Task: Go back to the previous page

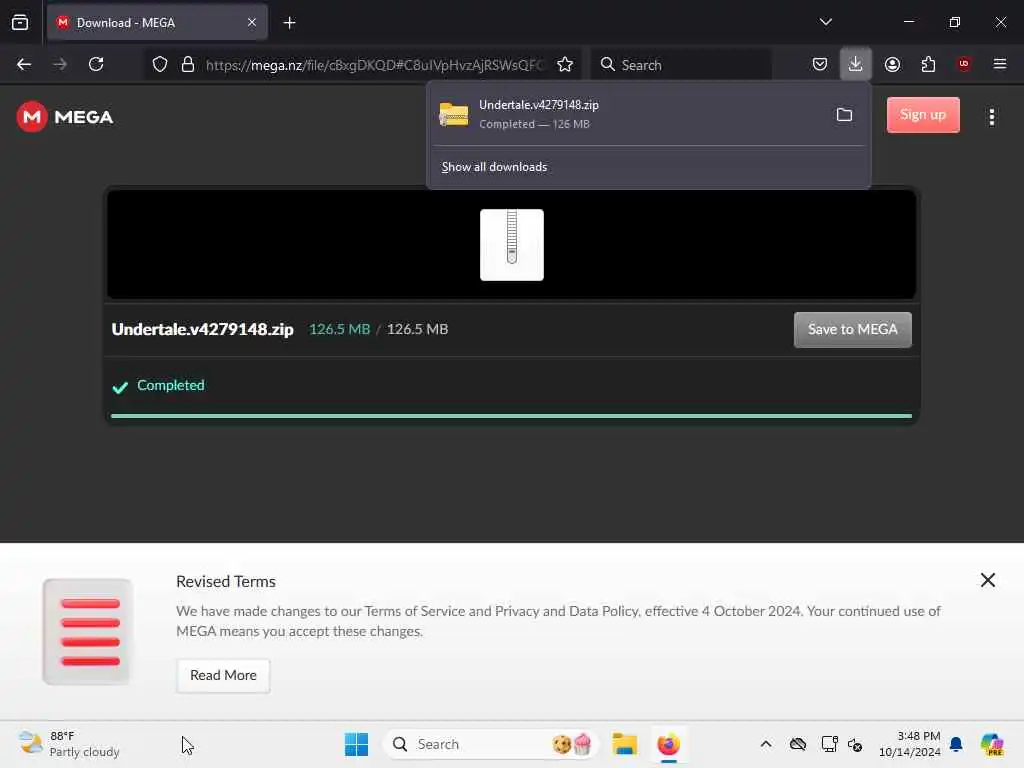Action: tap(24, 64)
